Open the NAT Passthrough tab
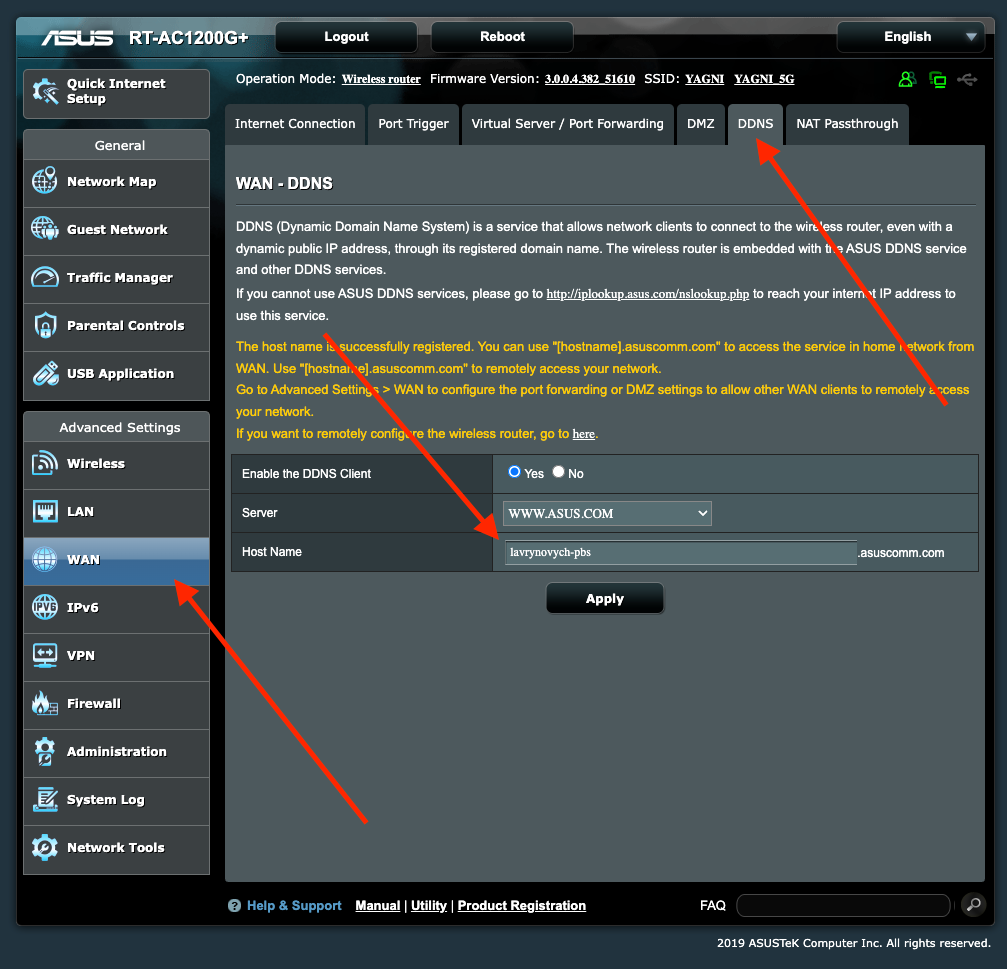Image resolution: width=1007 pixels, height=969 pixels. [847, 124]
